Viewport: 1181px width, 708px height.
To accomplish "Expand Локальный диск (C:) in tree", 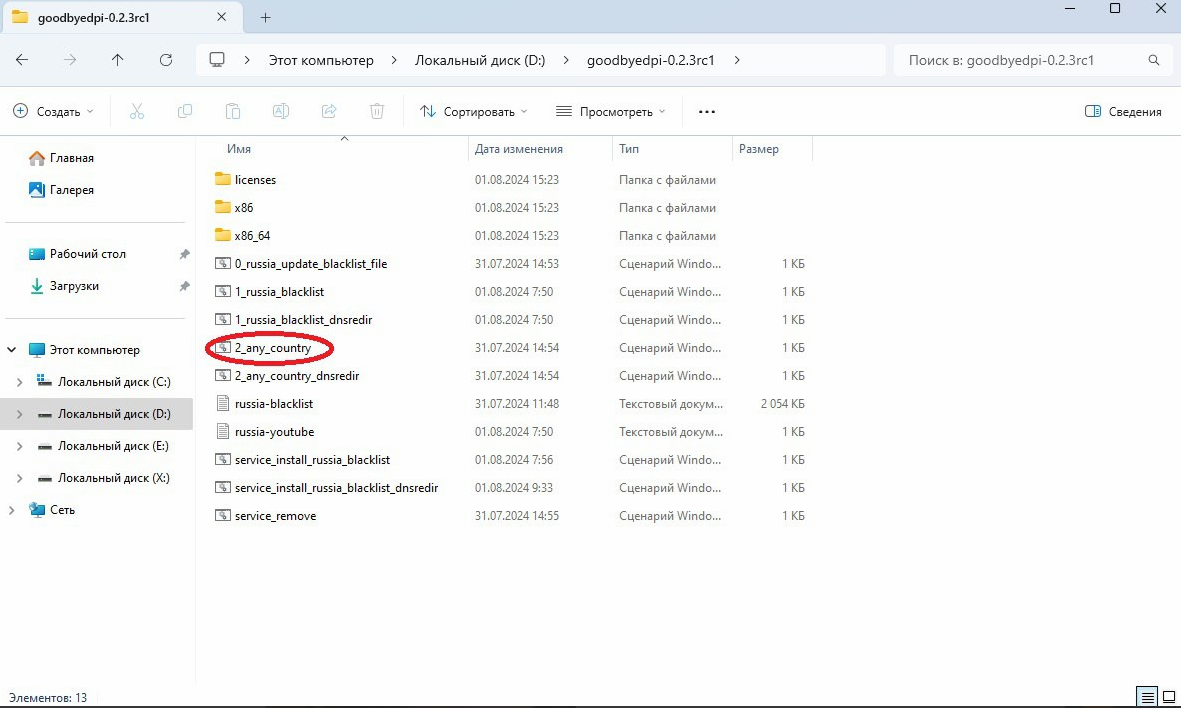I will click(x=20, y=382).
